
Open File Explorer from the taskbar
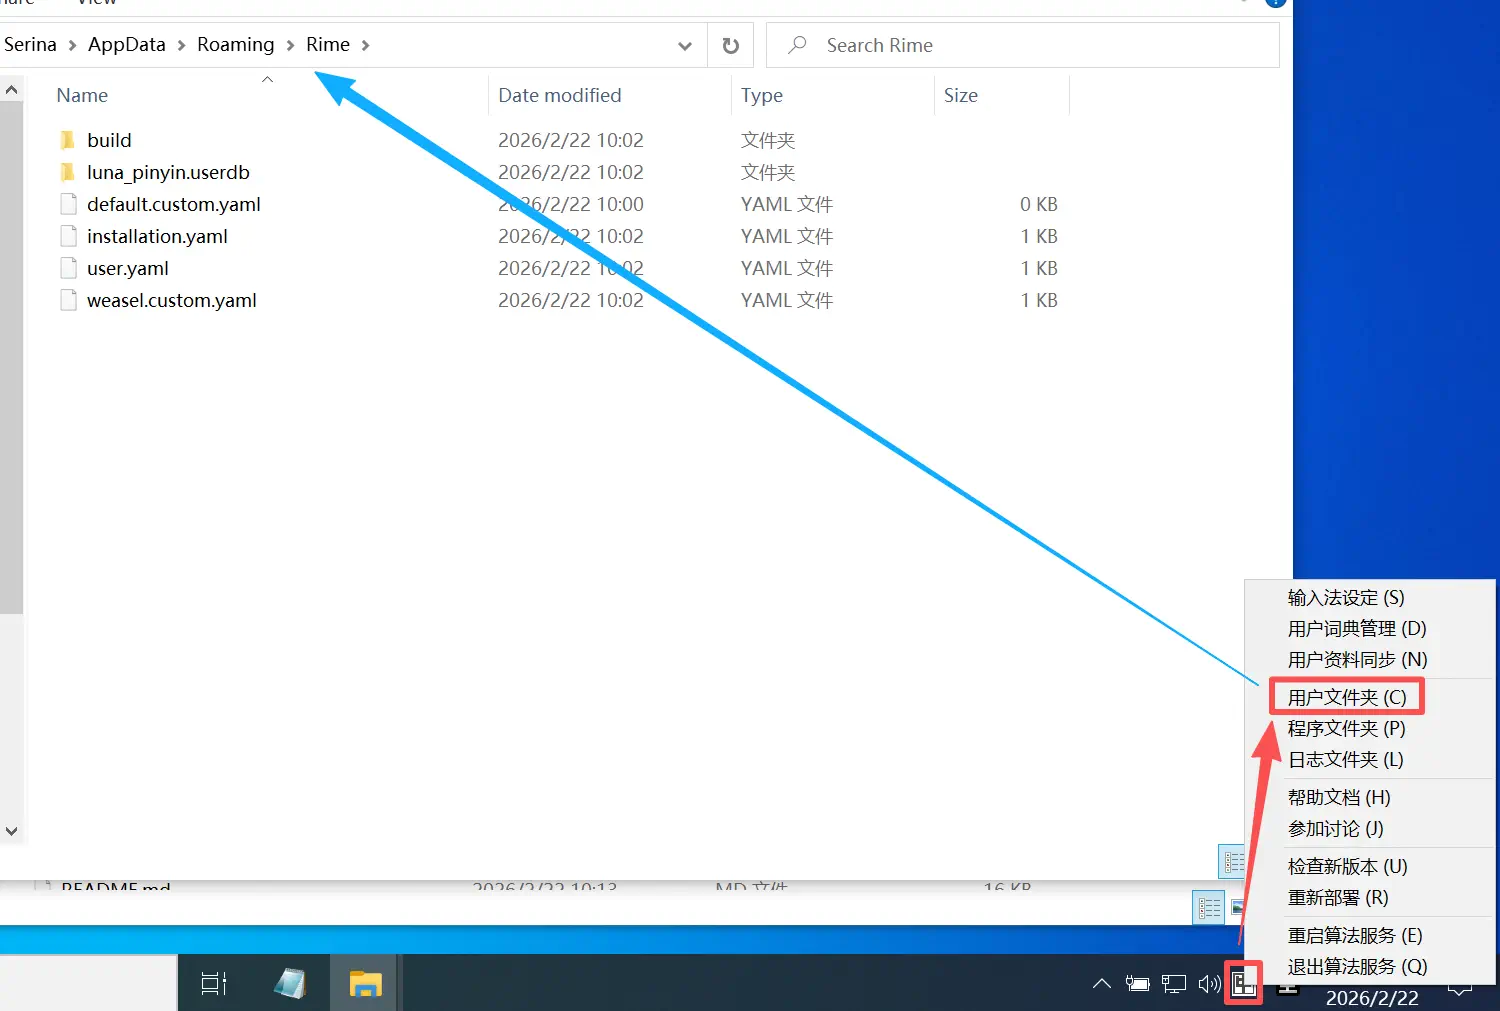tap(365, 984)
